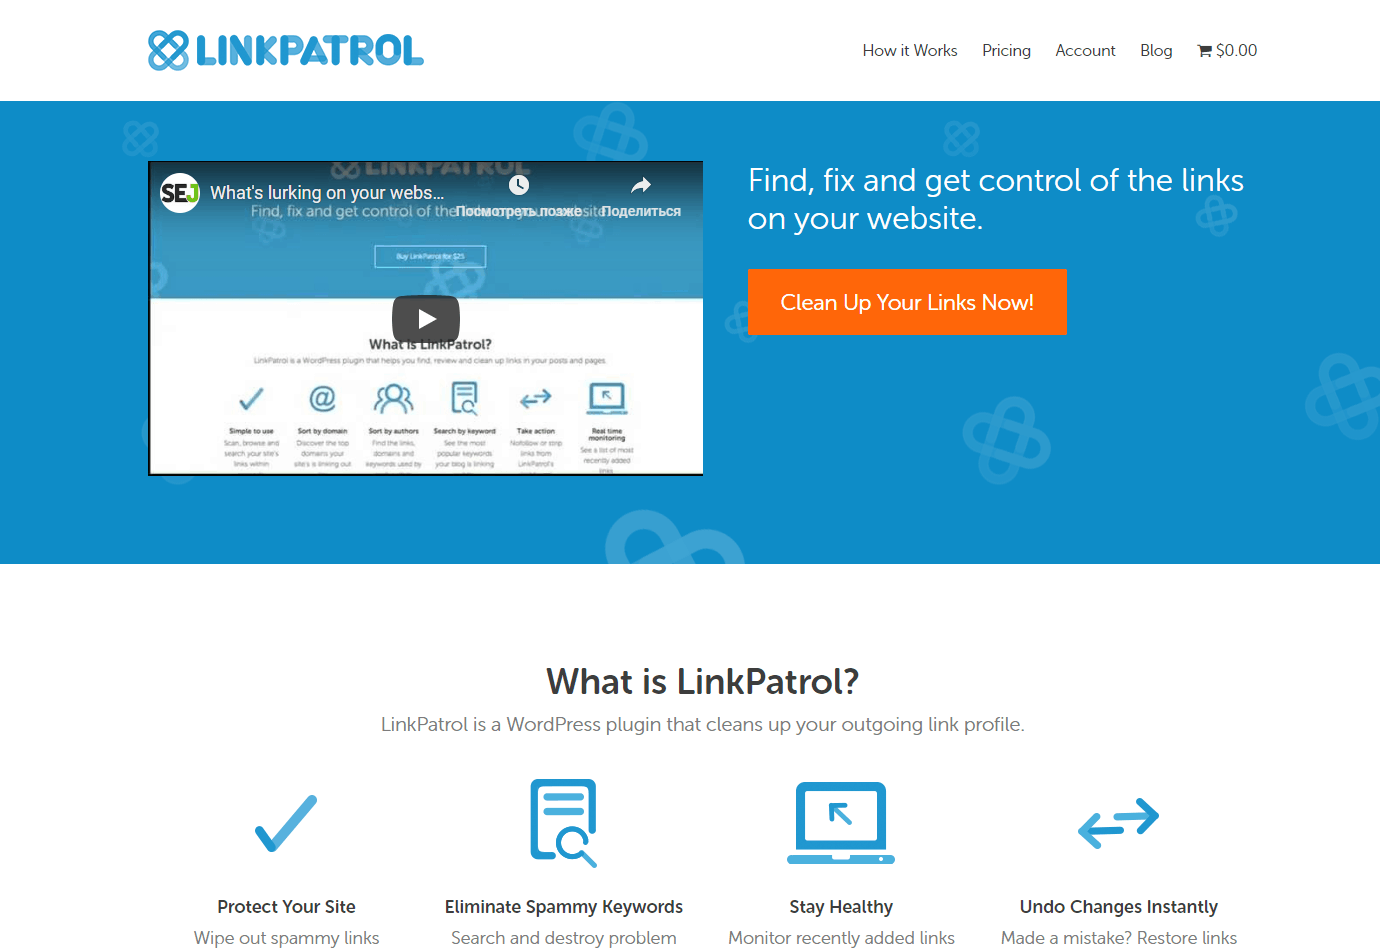Click the Eliminate Spammy Keywords document-search icon
The height and width of the screenshot is (948, 1380).
click(x=563, y=822)
